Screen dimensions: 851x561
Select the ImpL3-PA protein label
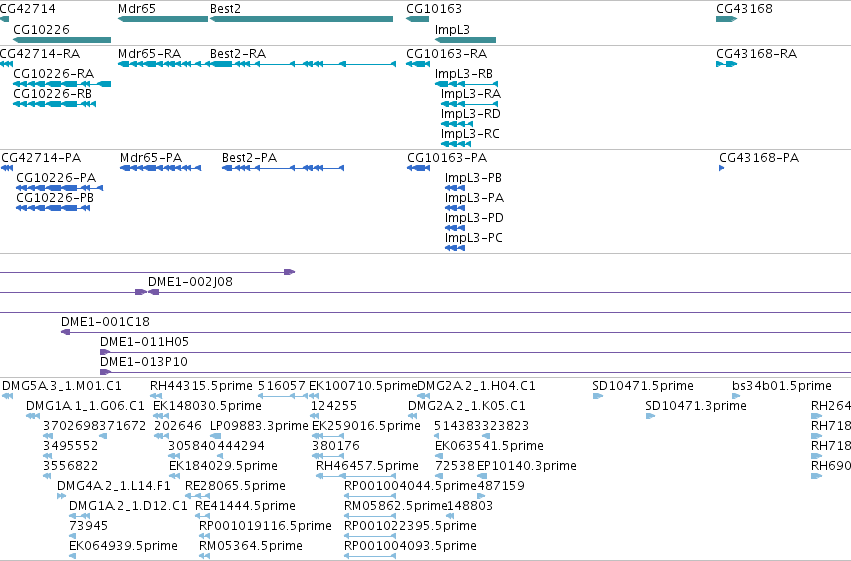(x=474, y=198)
